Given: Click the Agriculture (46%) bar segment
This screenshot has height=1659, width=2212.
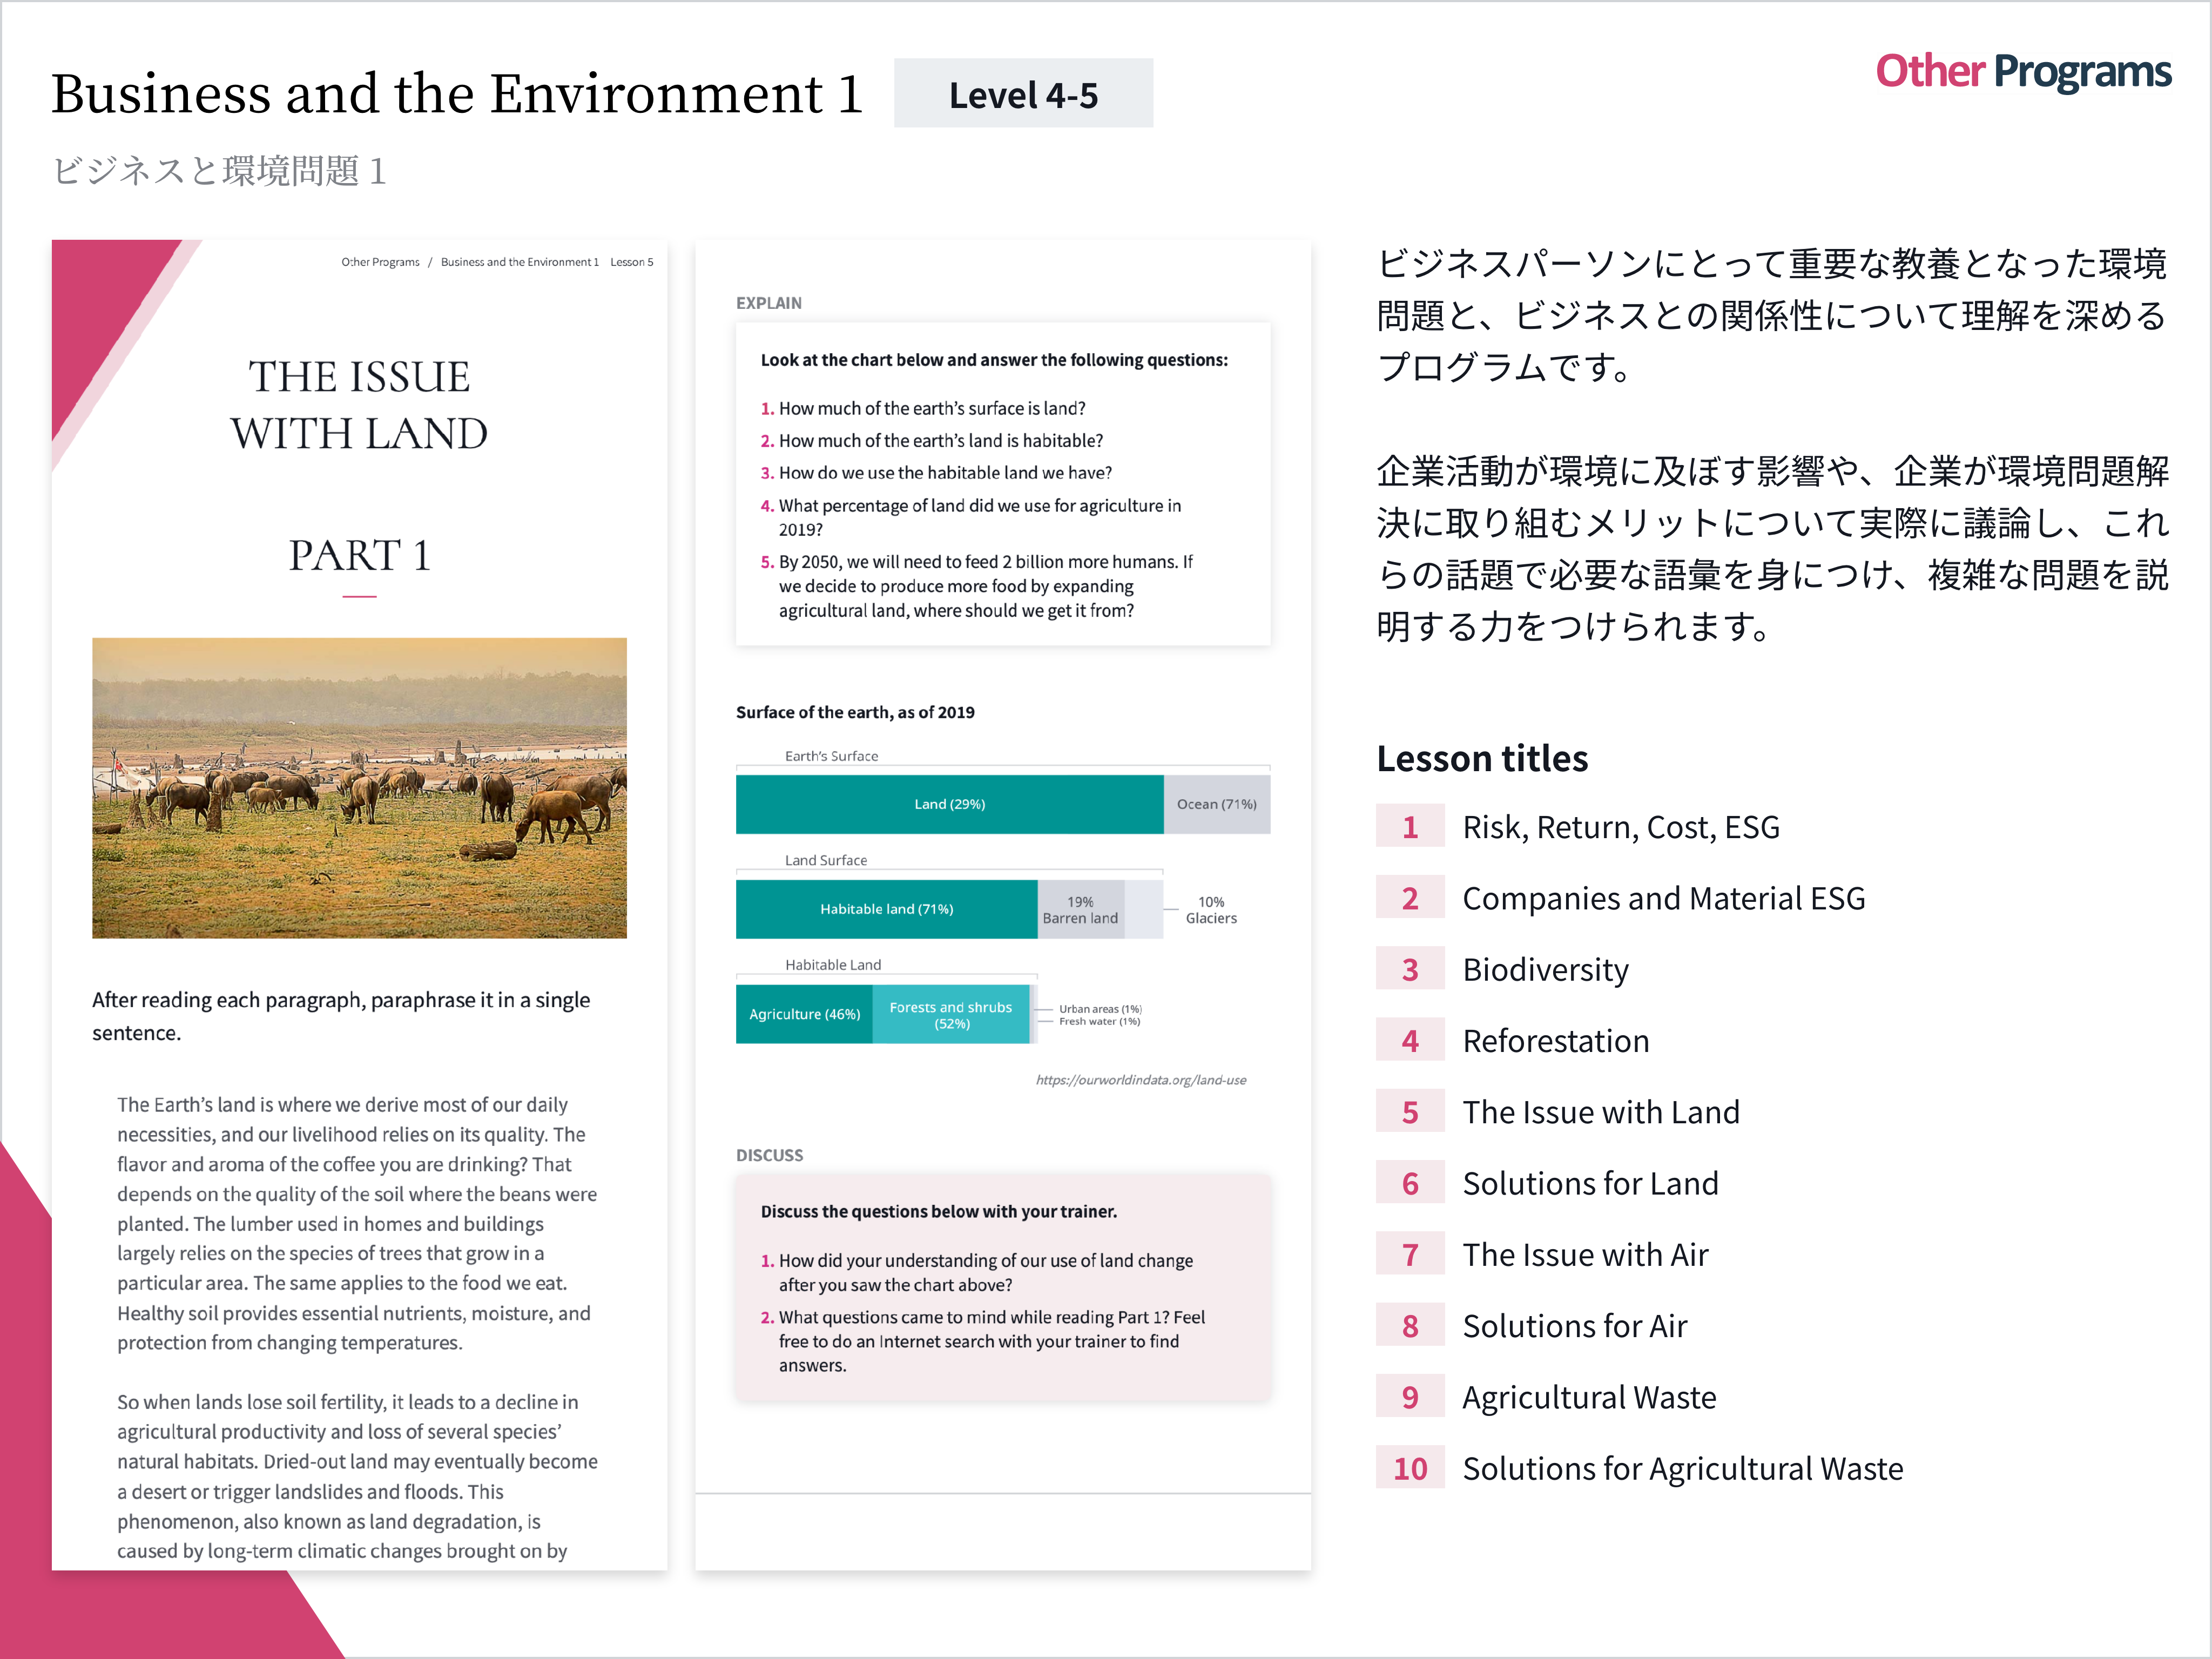Looking at the screenshot, I should point(804,1014).
